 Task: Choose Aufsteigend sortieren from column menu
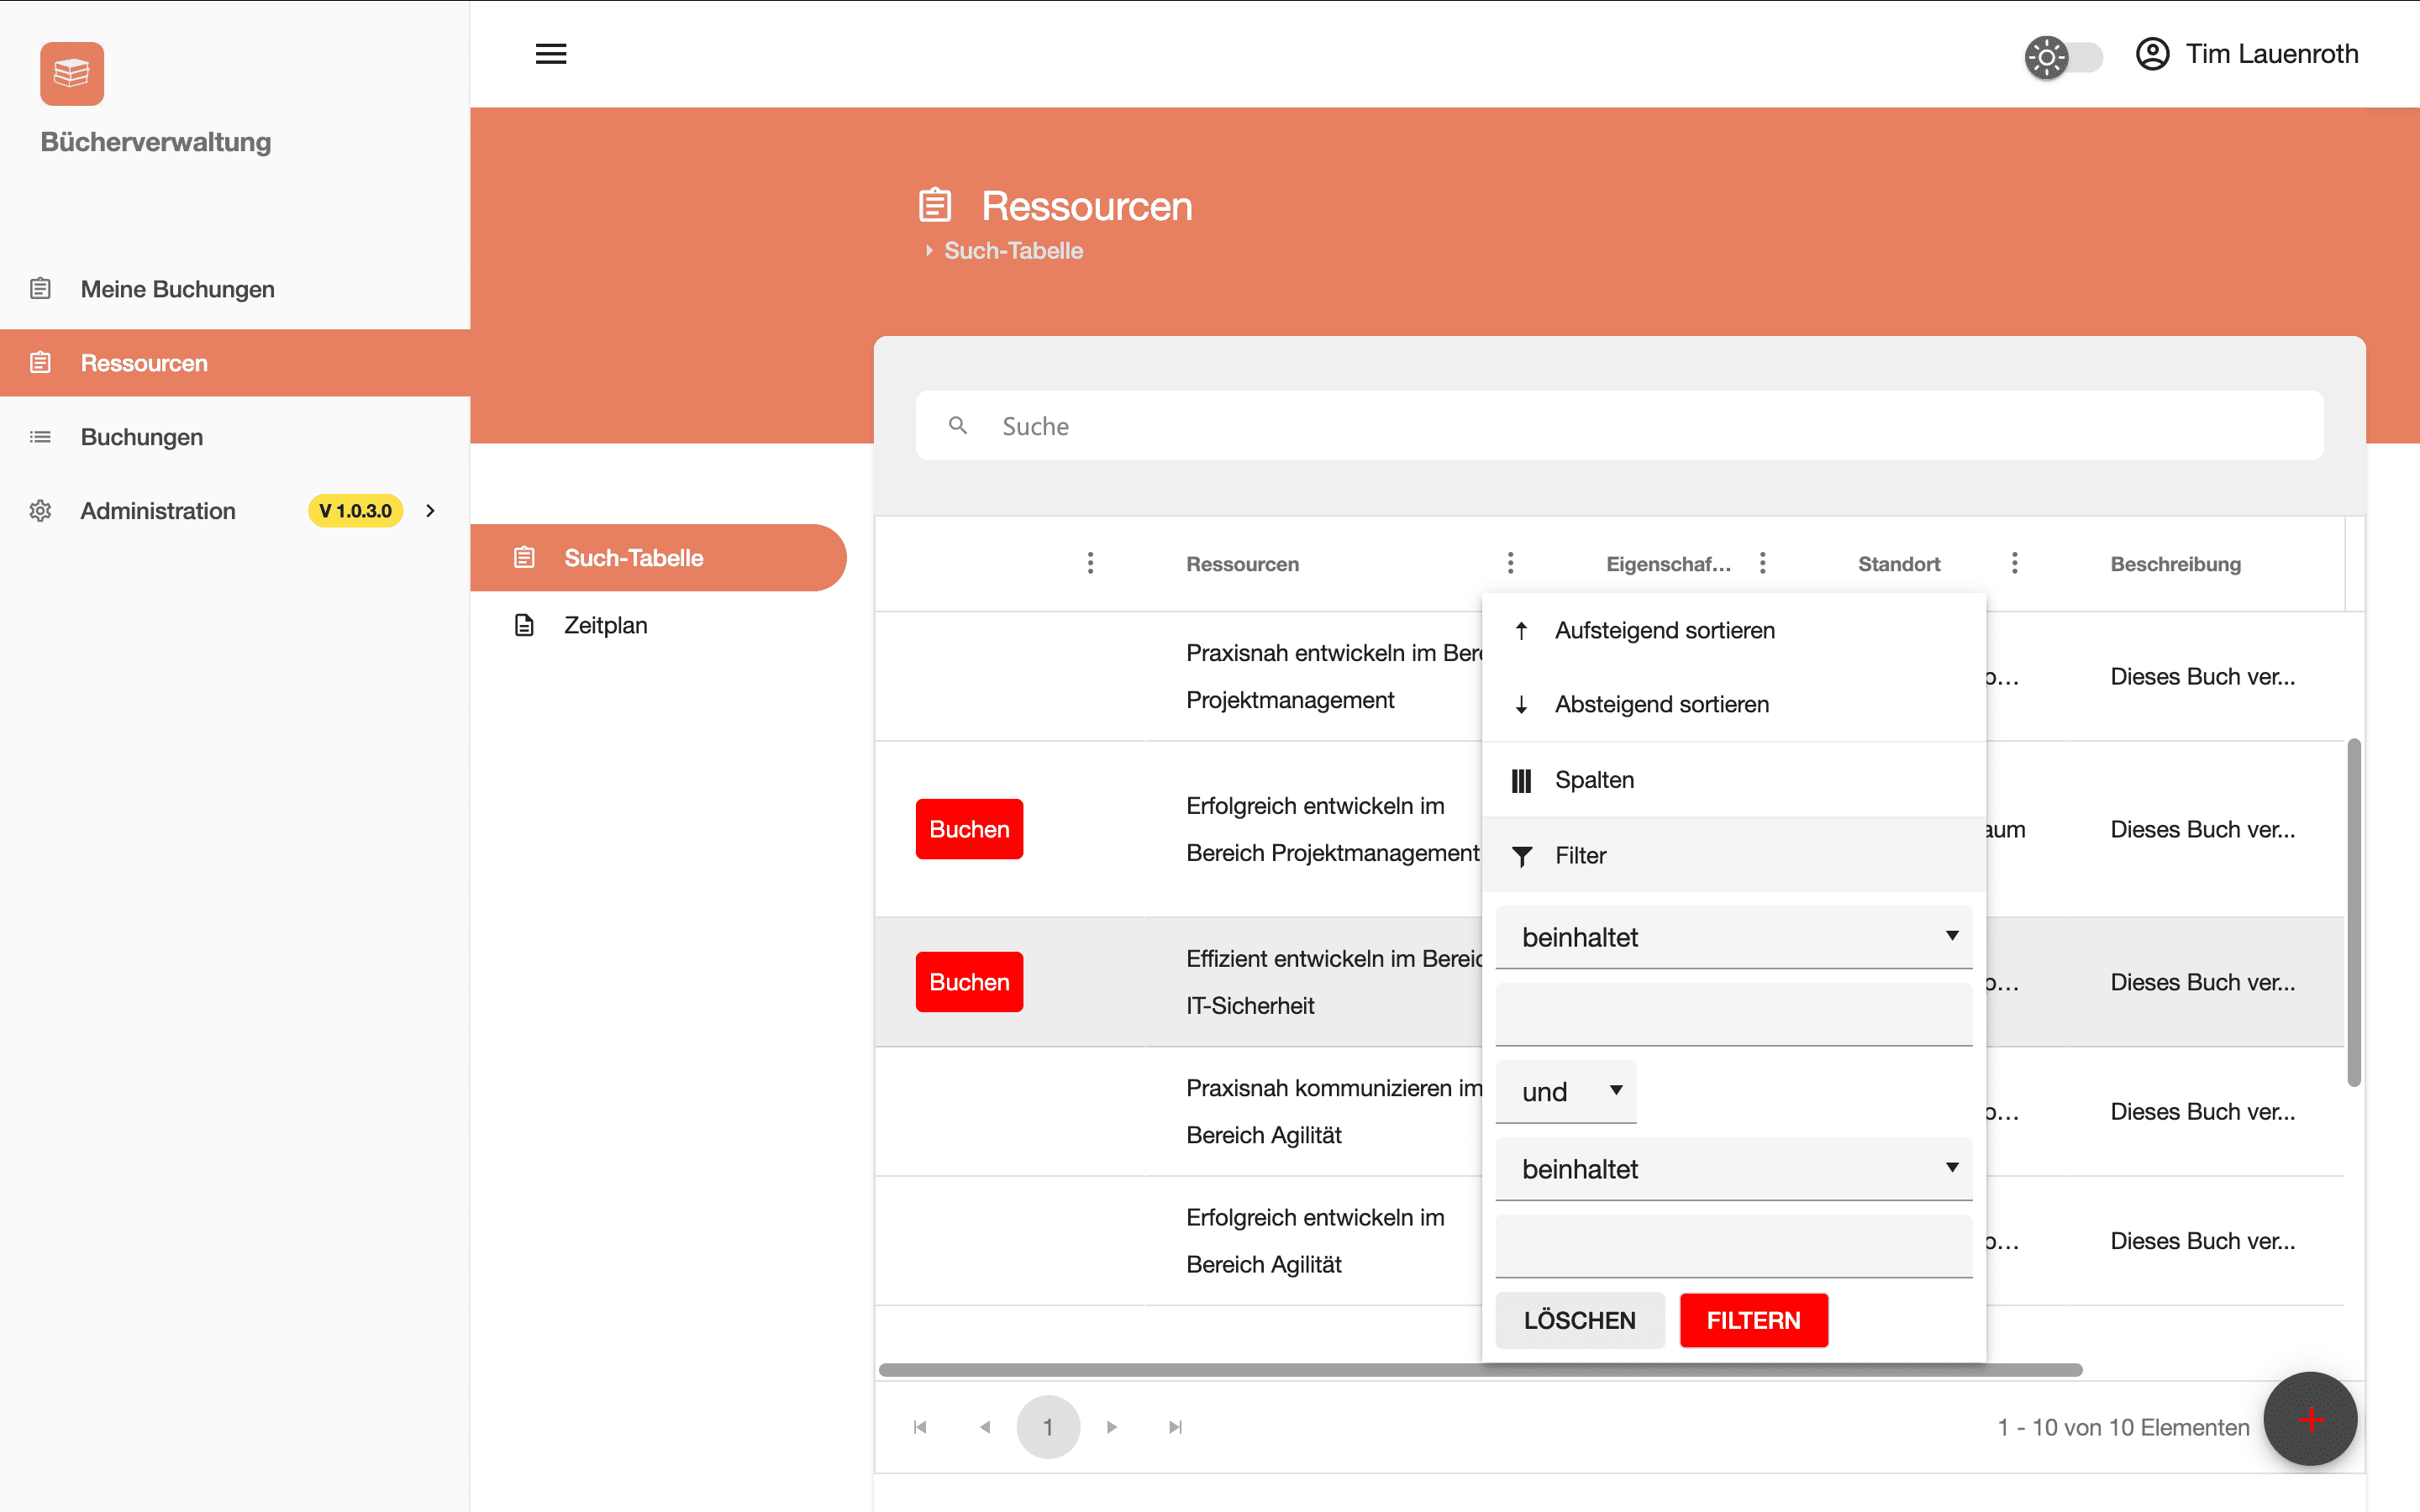coord(1733,631)
